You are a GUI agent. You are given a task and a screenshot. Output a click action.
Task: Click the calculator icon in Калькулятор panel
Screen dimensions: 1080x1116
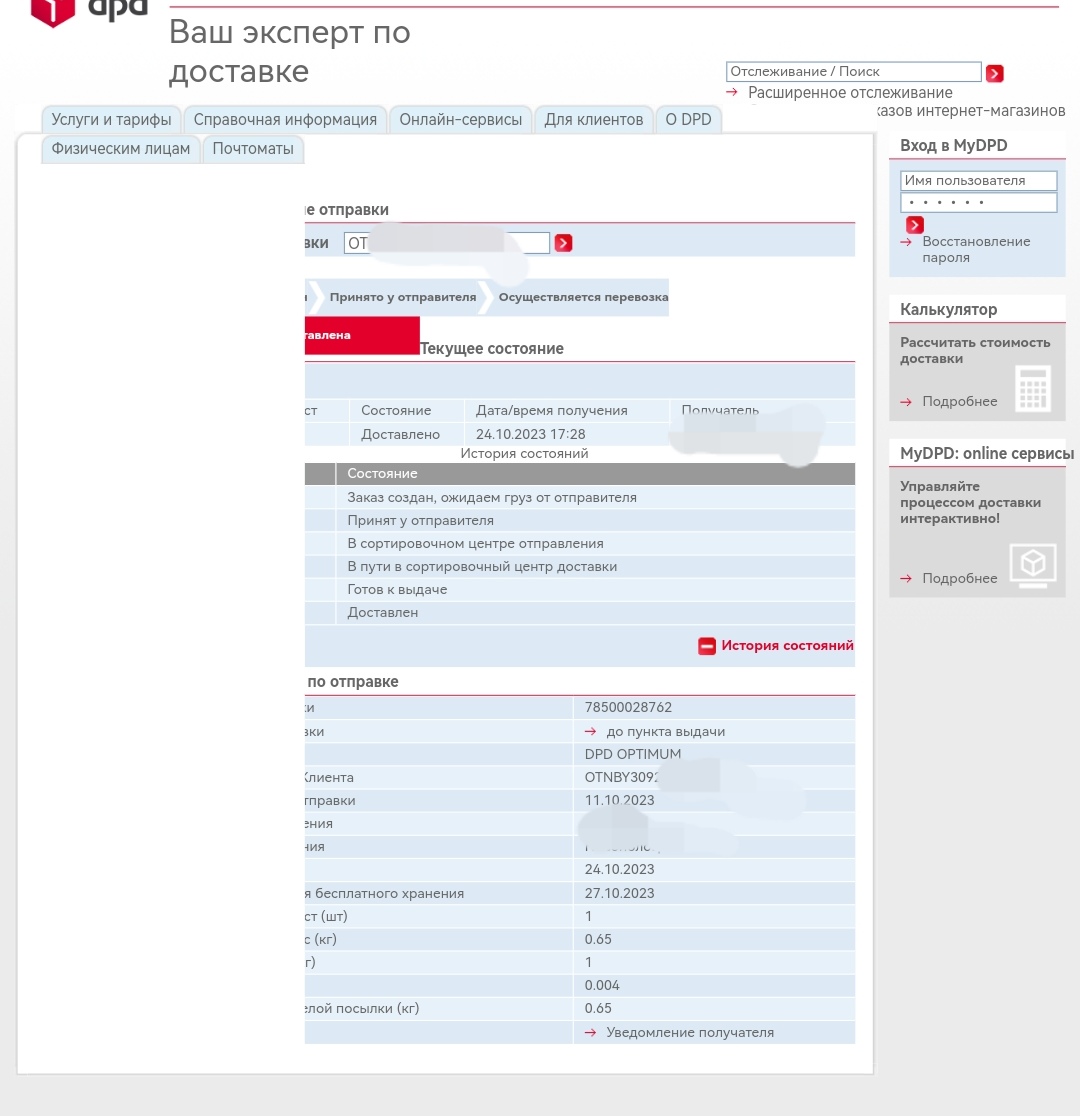(1032, 389)
